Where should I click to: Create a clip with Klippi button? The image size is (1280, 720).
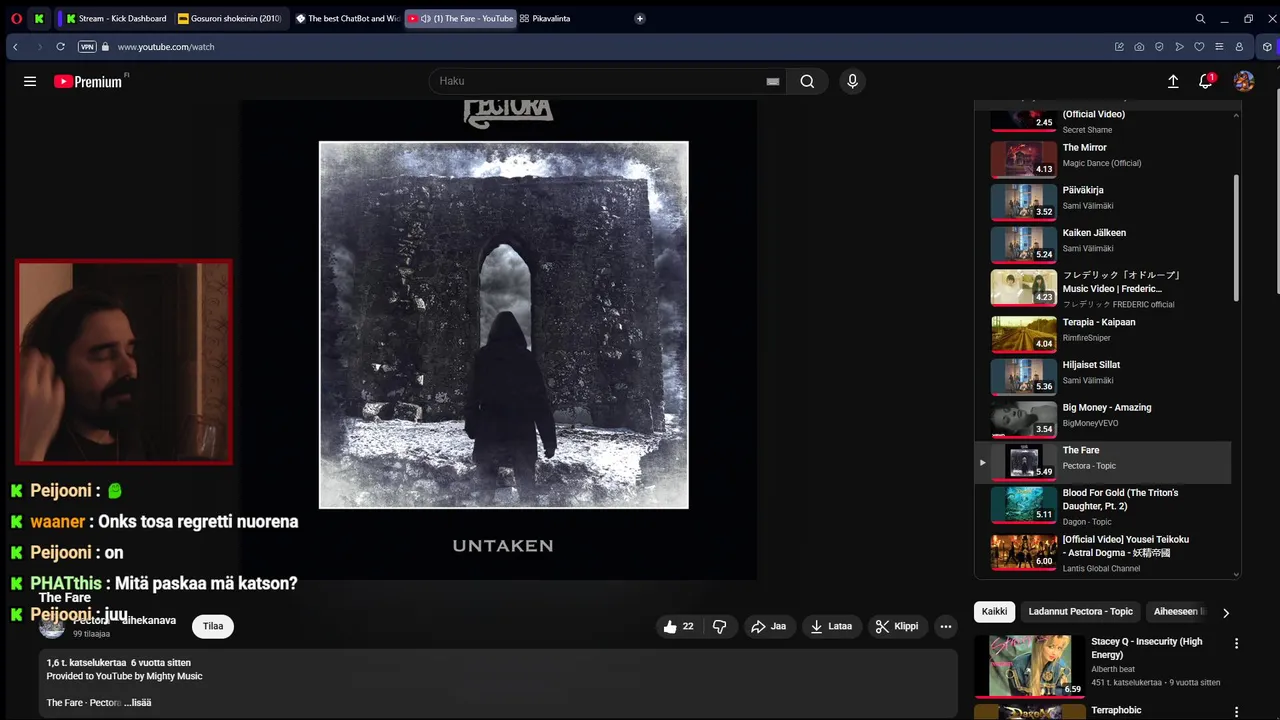point(897,627)
